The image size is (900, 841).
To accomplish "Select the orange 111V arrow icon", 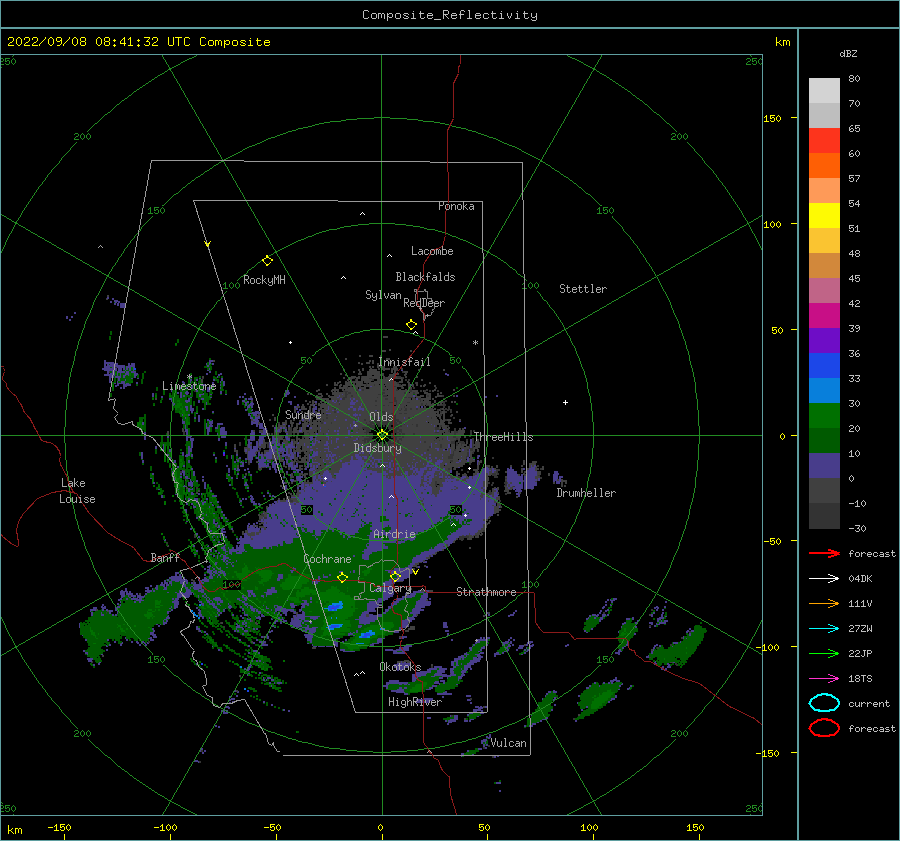I will pos(824,603).
